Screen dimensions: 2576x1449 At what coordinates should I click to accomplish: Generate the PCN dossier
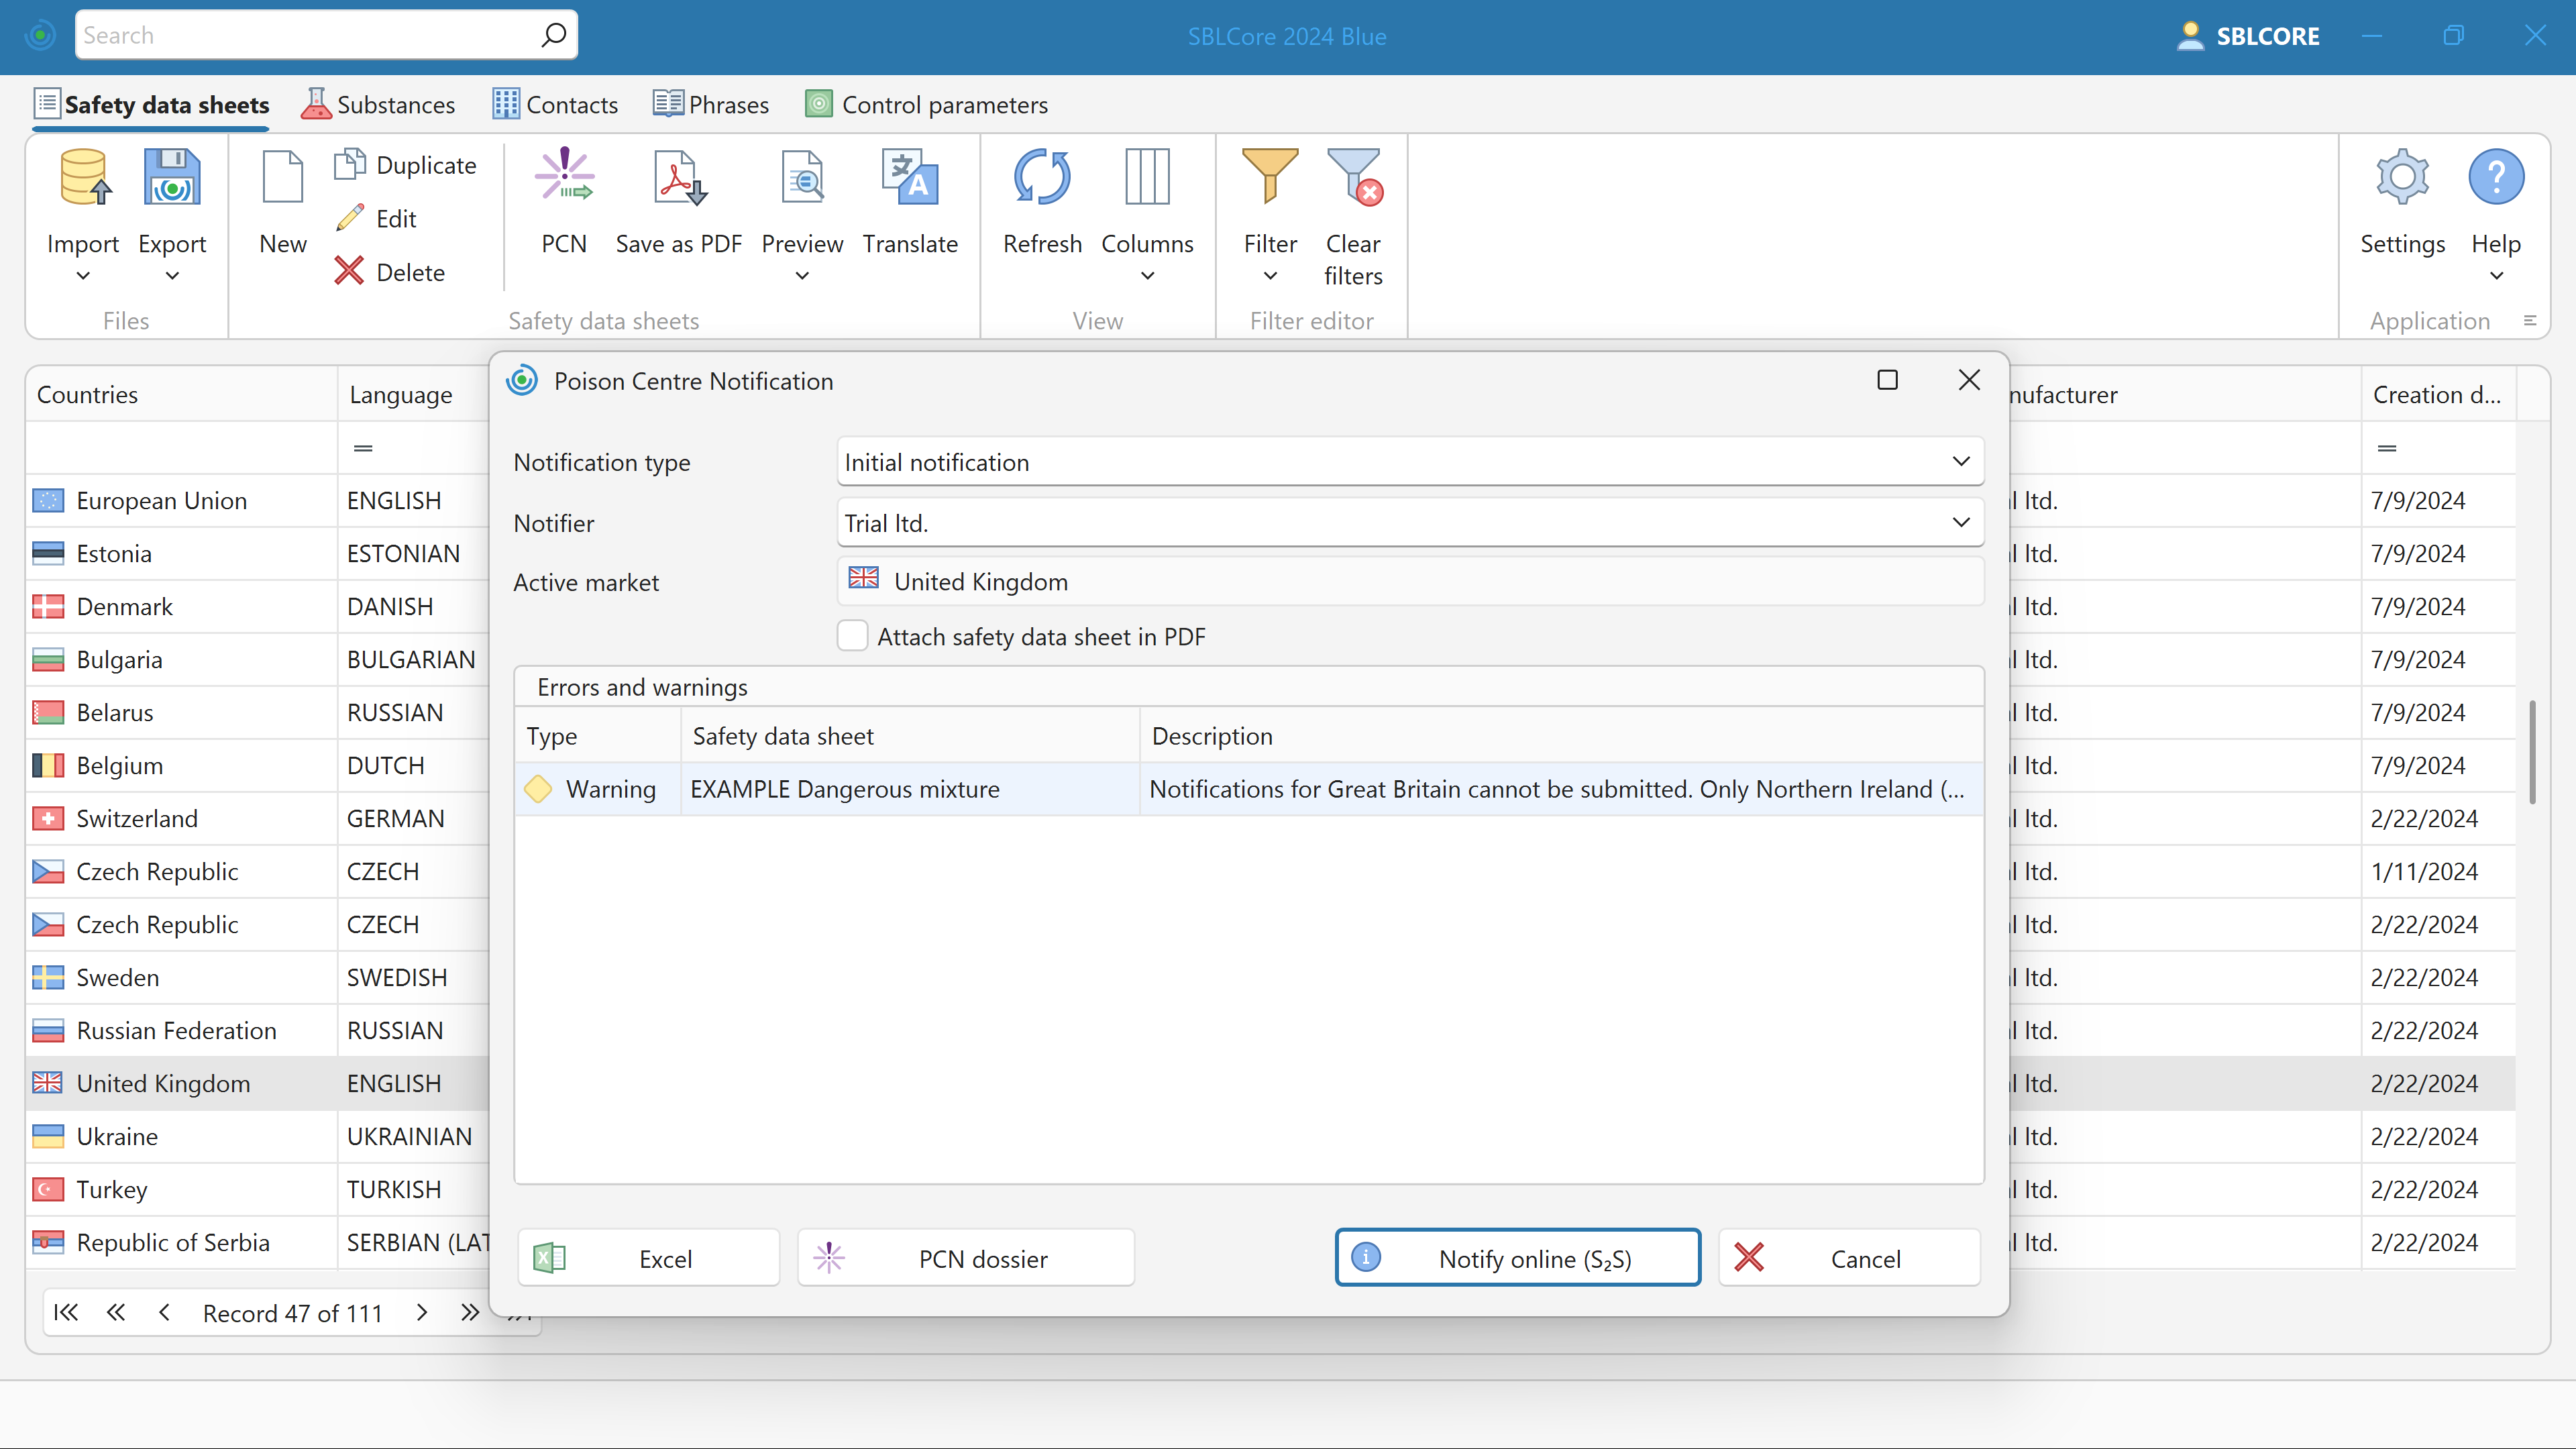(x=964, y=1257)
